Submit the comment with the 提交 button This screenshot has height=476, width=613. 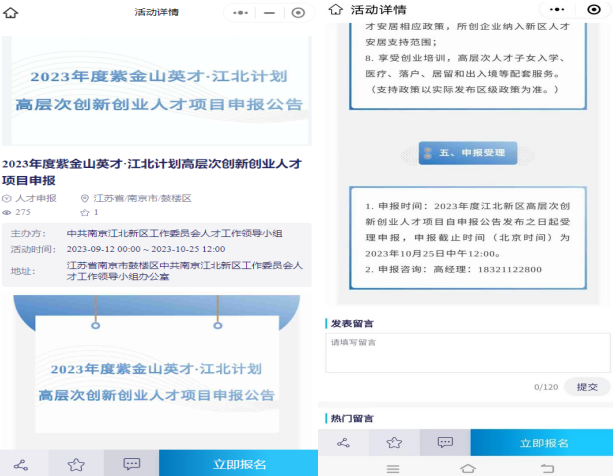pyautogui.click(x=587, y=386)
